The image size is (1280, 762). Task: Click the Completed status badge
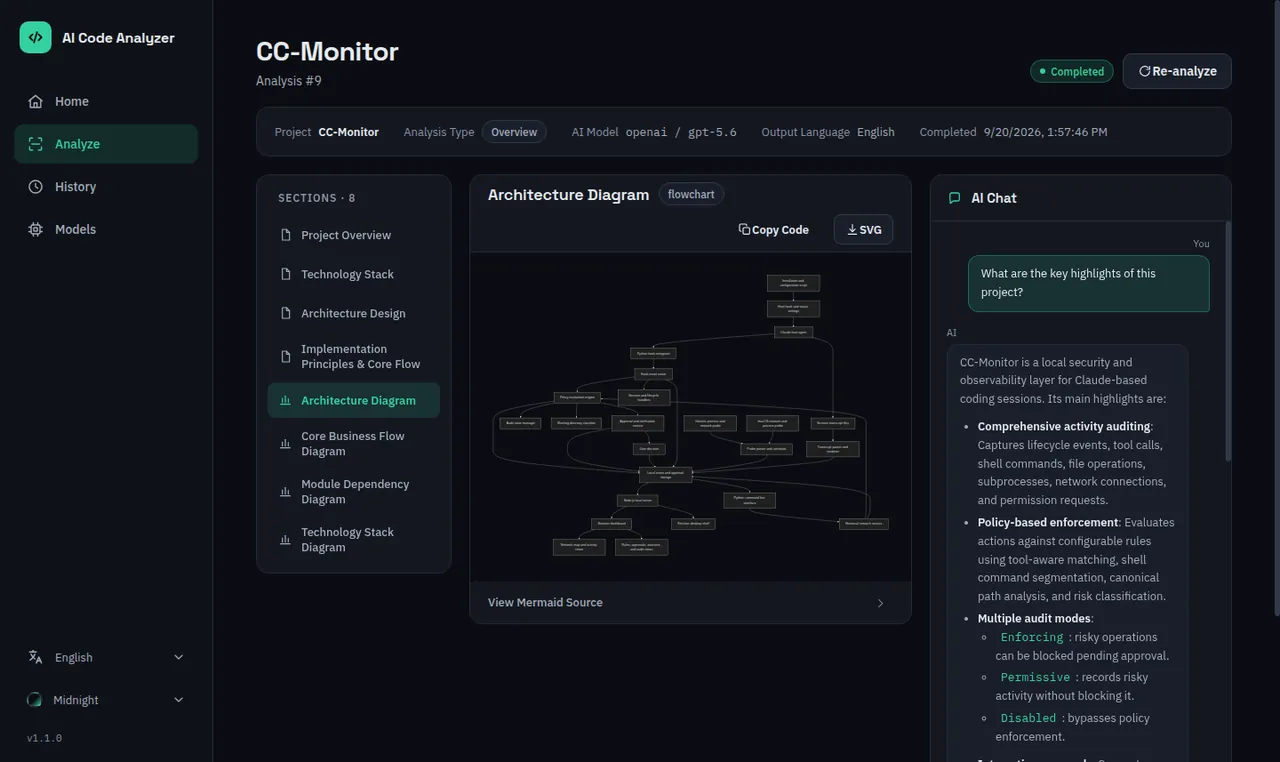[1071, 71]
